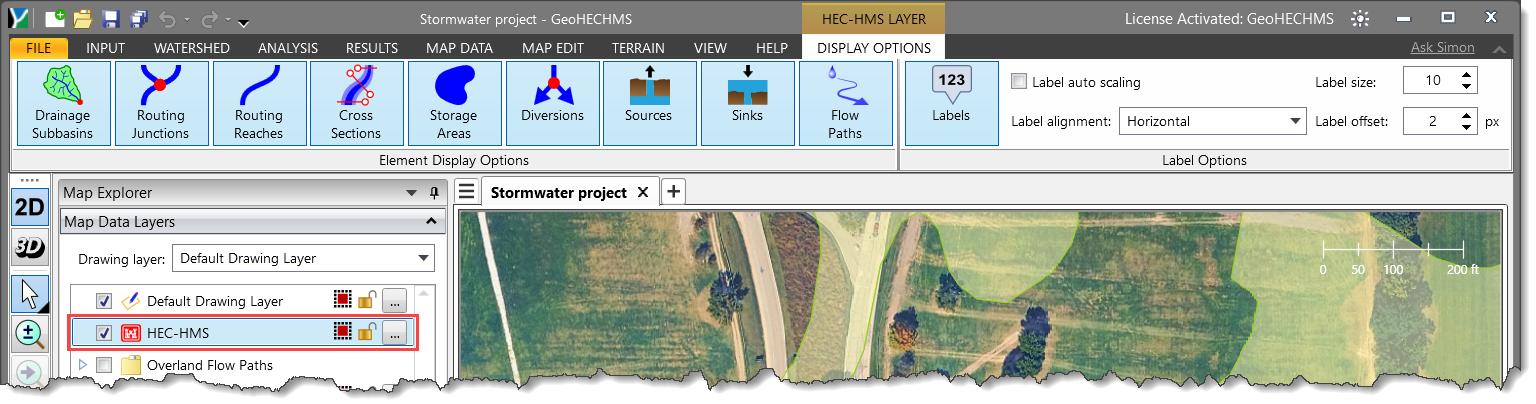Open the Label alignment dropdown

coord(1212,121)
